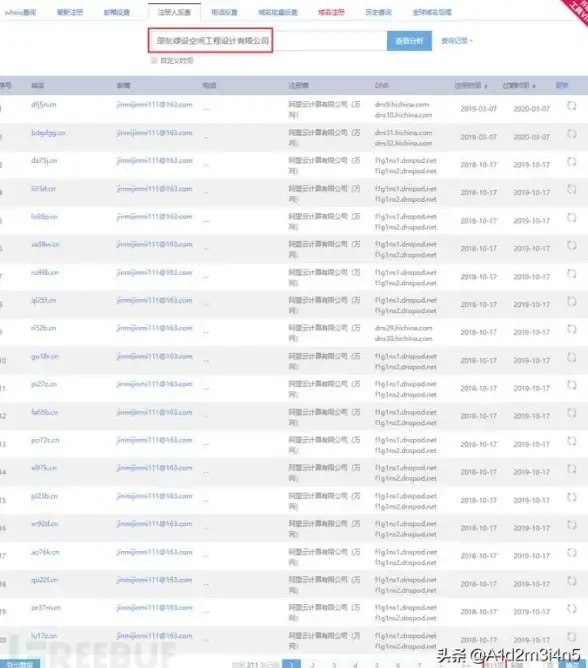Select the 注册人反查 tab

click(174, 12)
